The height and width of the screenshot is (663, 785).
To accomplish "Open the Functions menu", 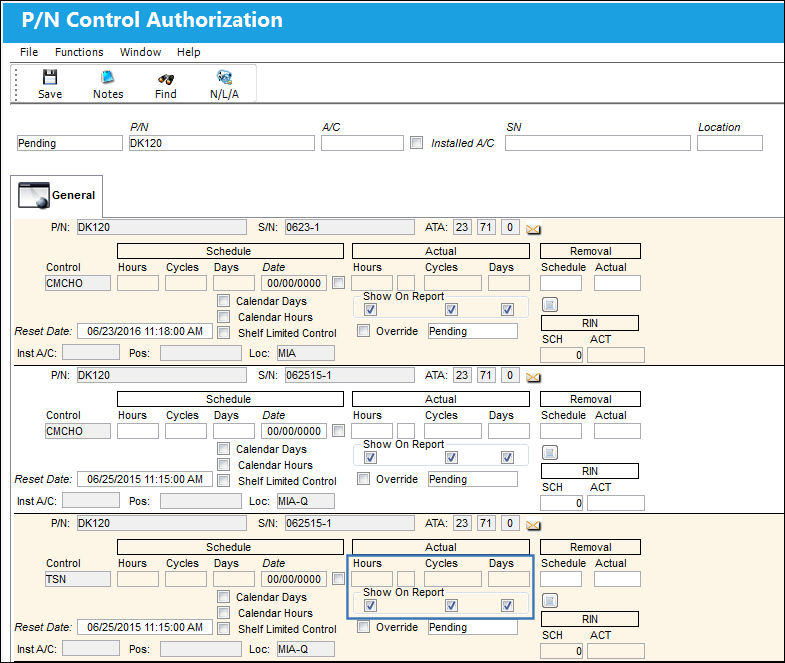I will 79,52.
